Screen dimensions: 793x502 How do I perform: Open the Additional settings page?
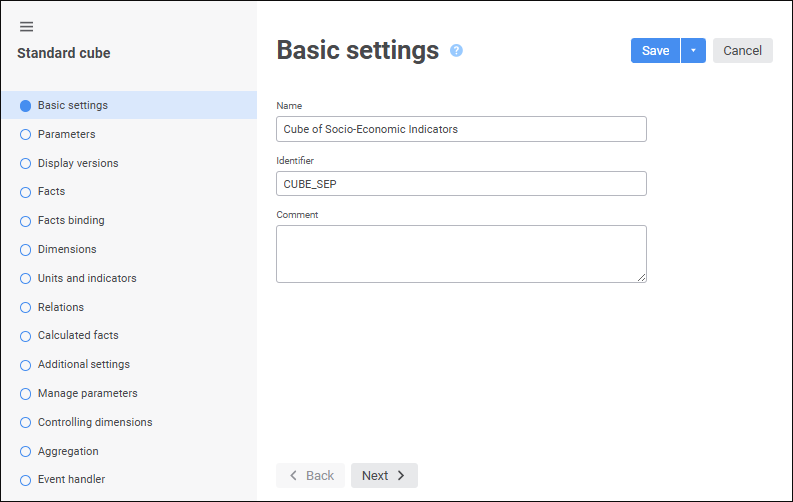point(84,364)
